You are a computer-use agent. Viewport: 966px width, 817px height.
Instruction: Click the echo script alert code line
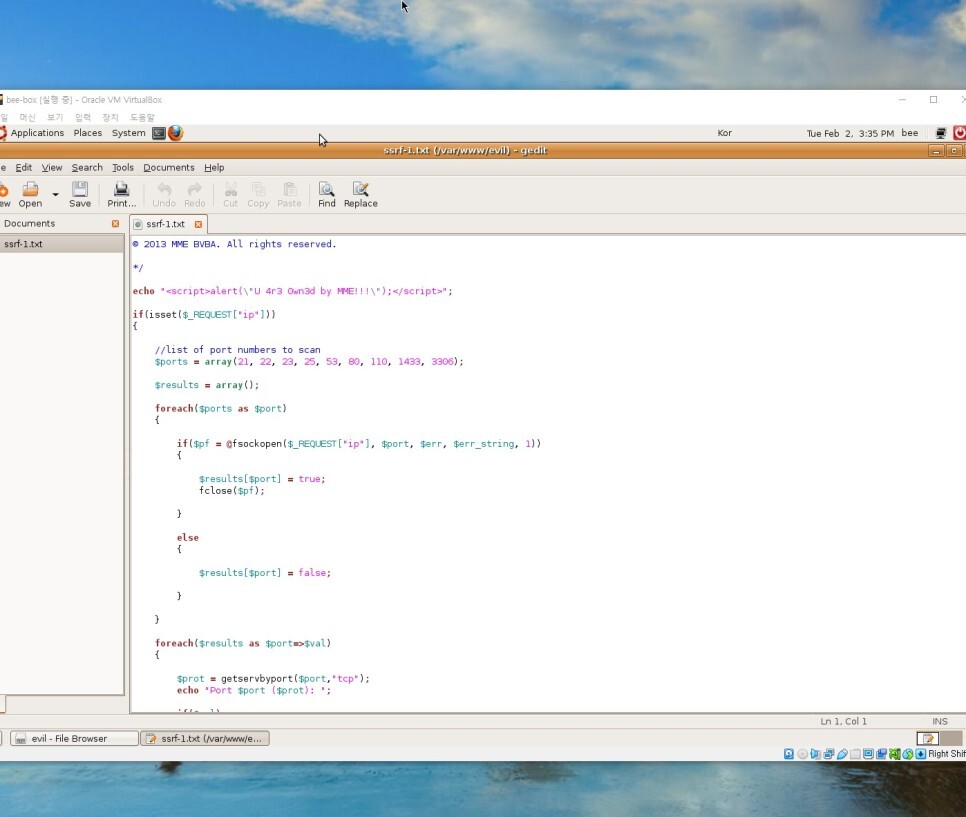pyautogui.click(x=292, y=291)
